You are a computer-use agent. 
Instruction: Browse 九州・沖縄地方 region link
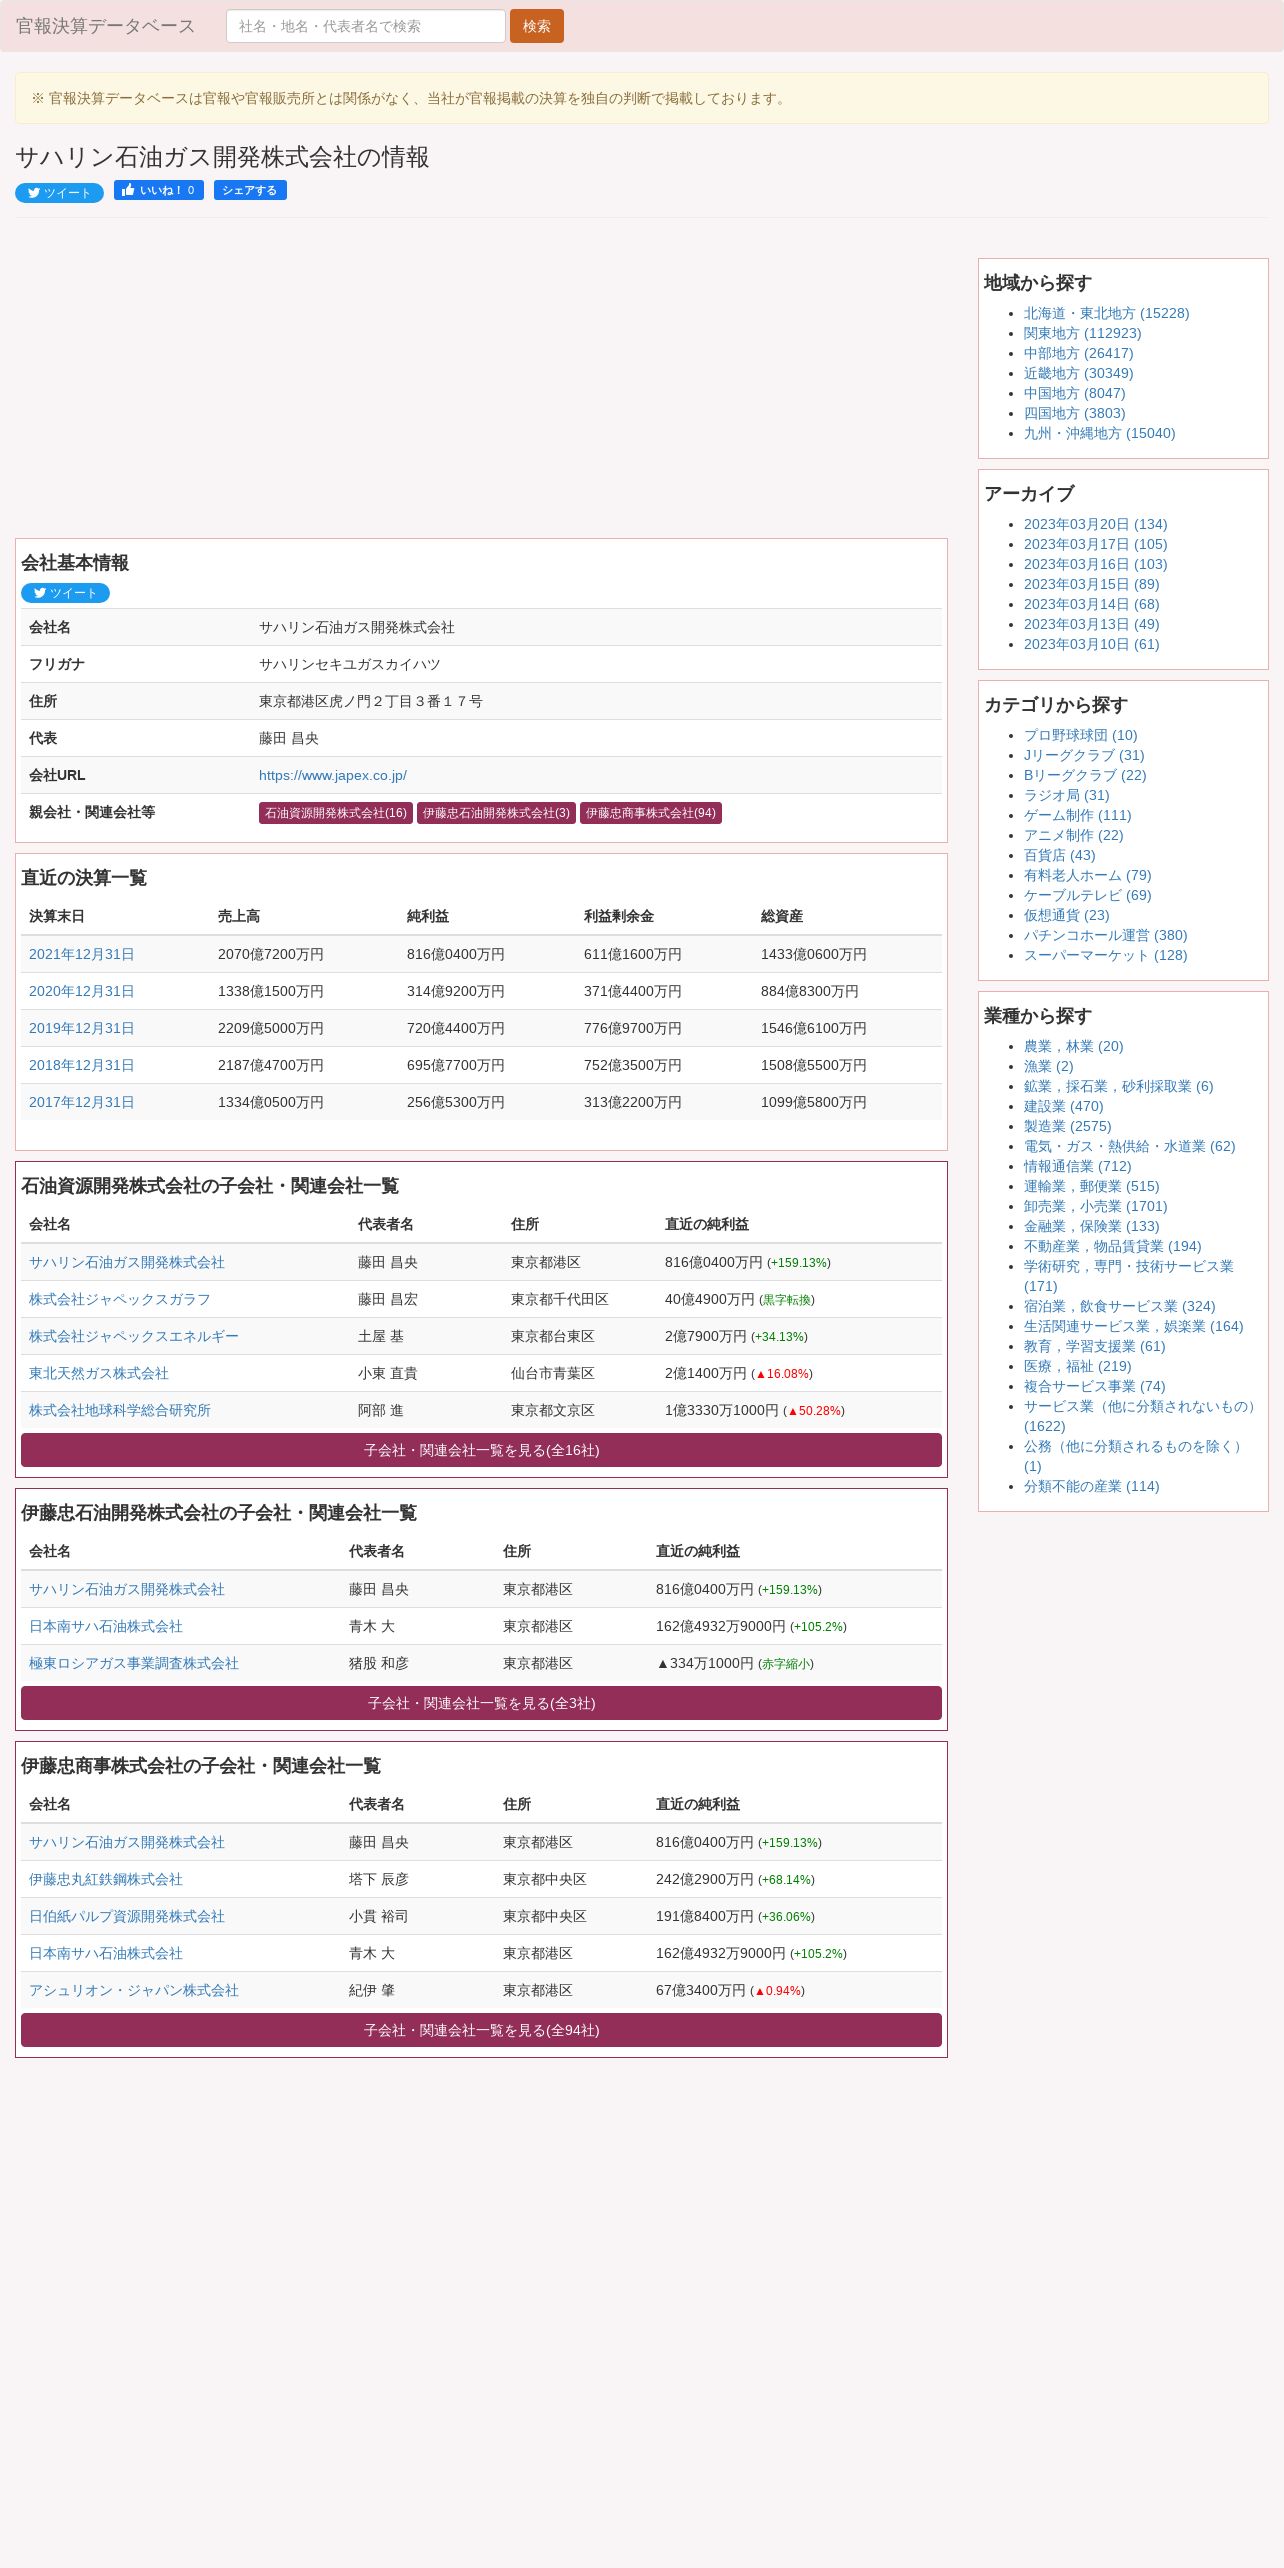[1099, 433]
